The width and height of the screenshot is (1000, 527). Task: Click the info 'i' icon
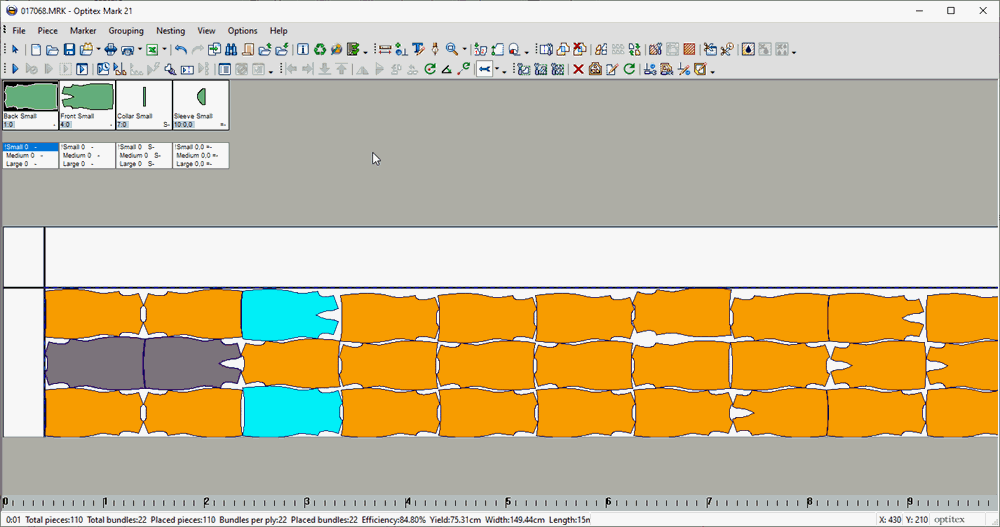point(303,49)
